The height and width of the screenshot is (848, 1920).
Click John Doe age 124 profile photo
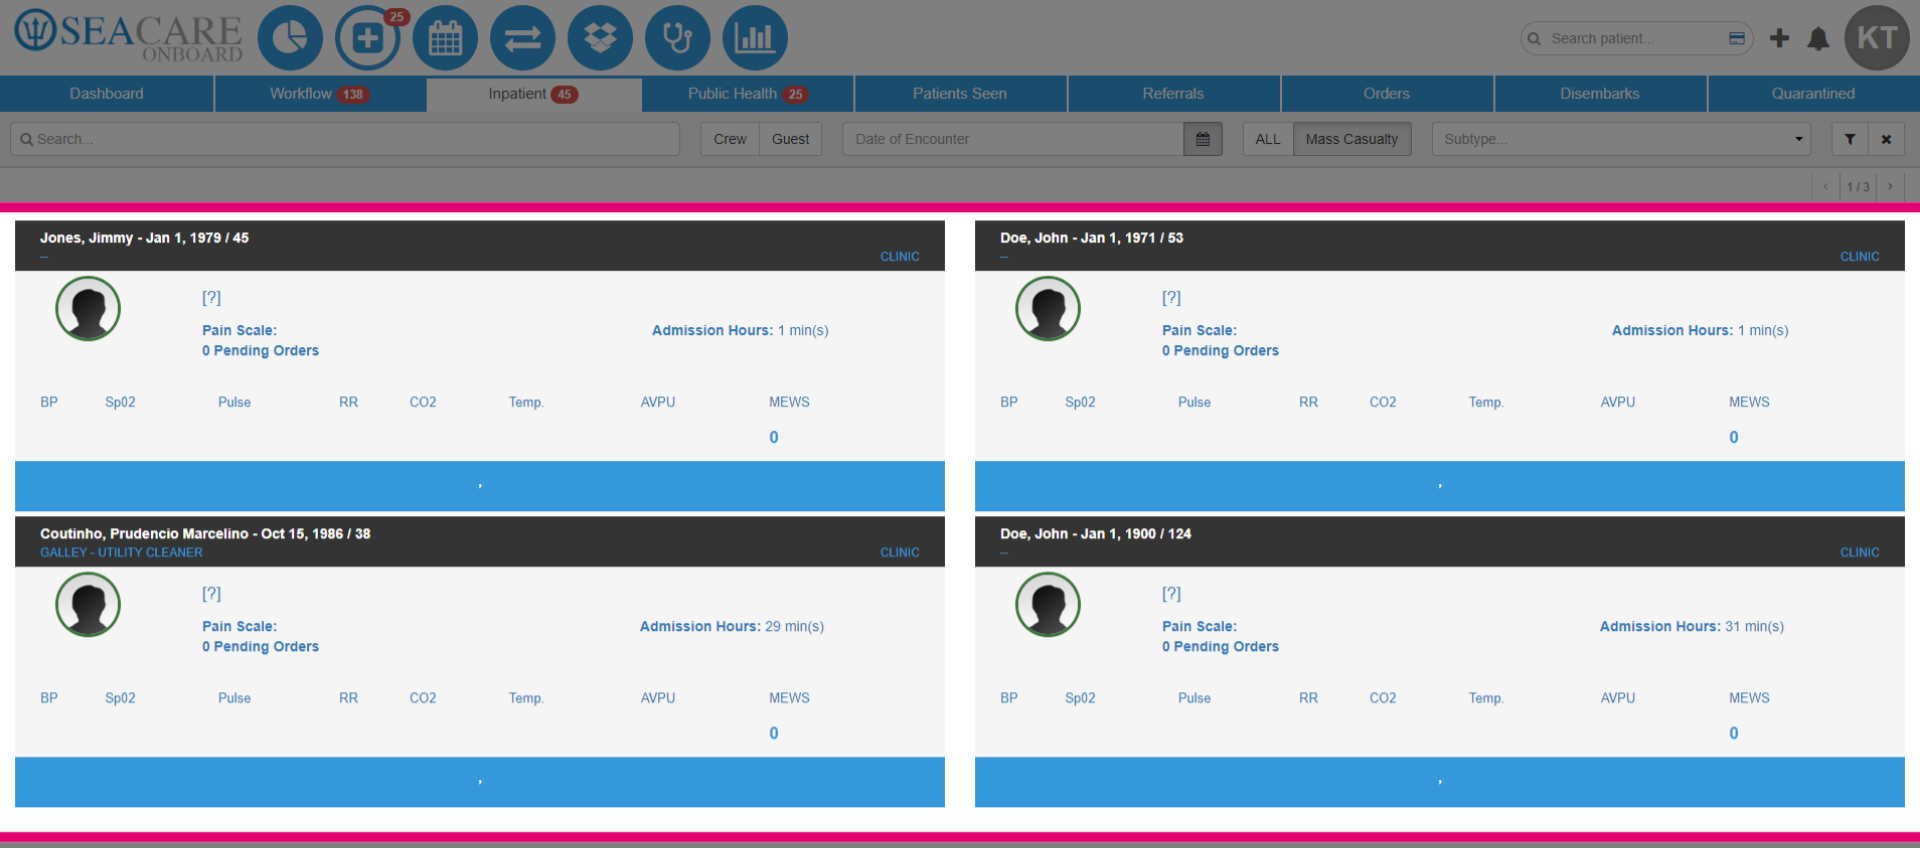[x=1048, y=605]
